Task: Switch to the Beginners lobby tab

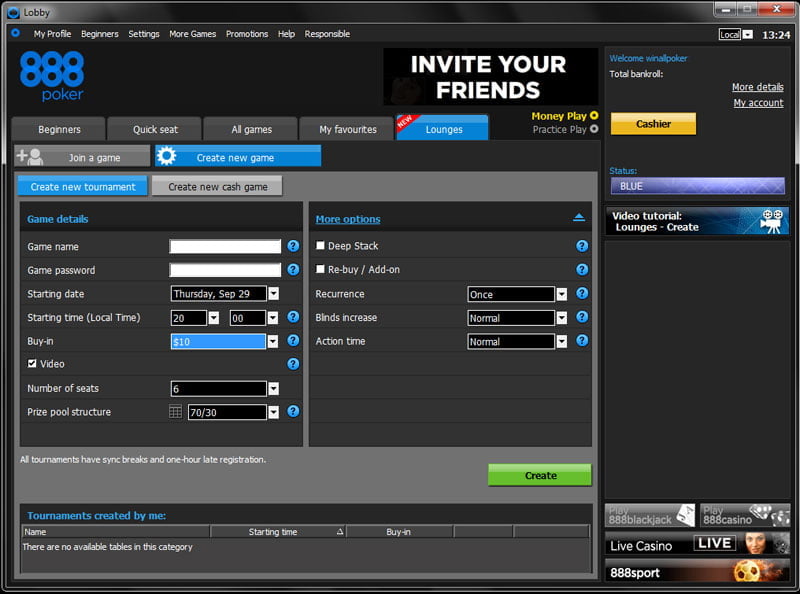Action: [x=59, y=129]
